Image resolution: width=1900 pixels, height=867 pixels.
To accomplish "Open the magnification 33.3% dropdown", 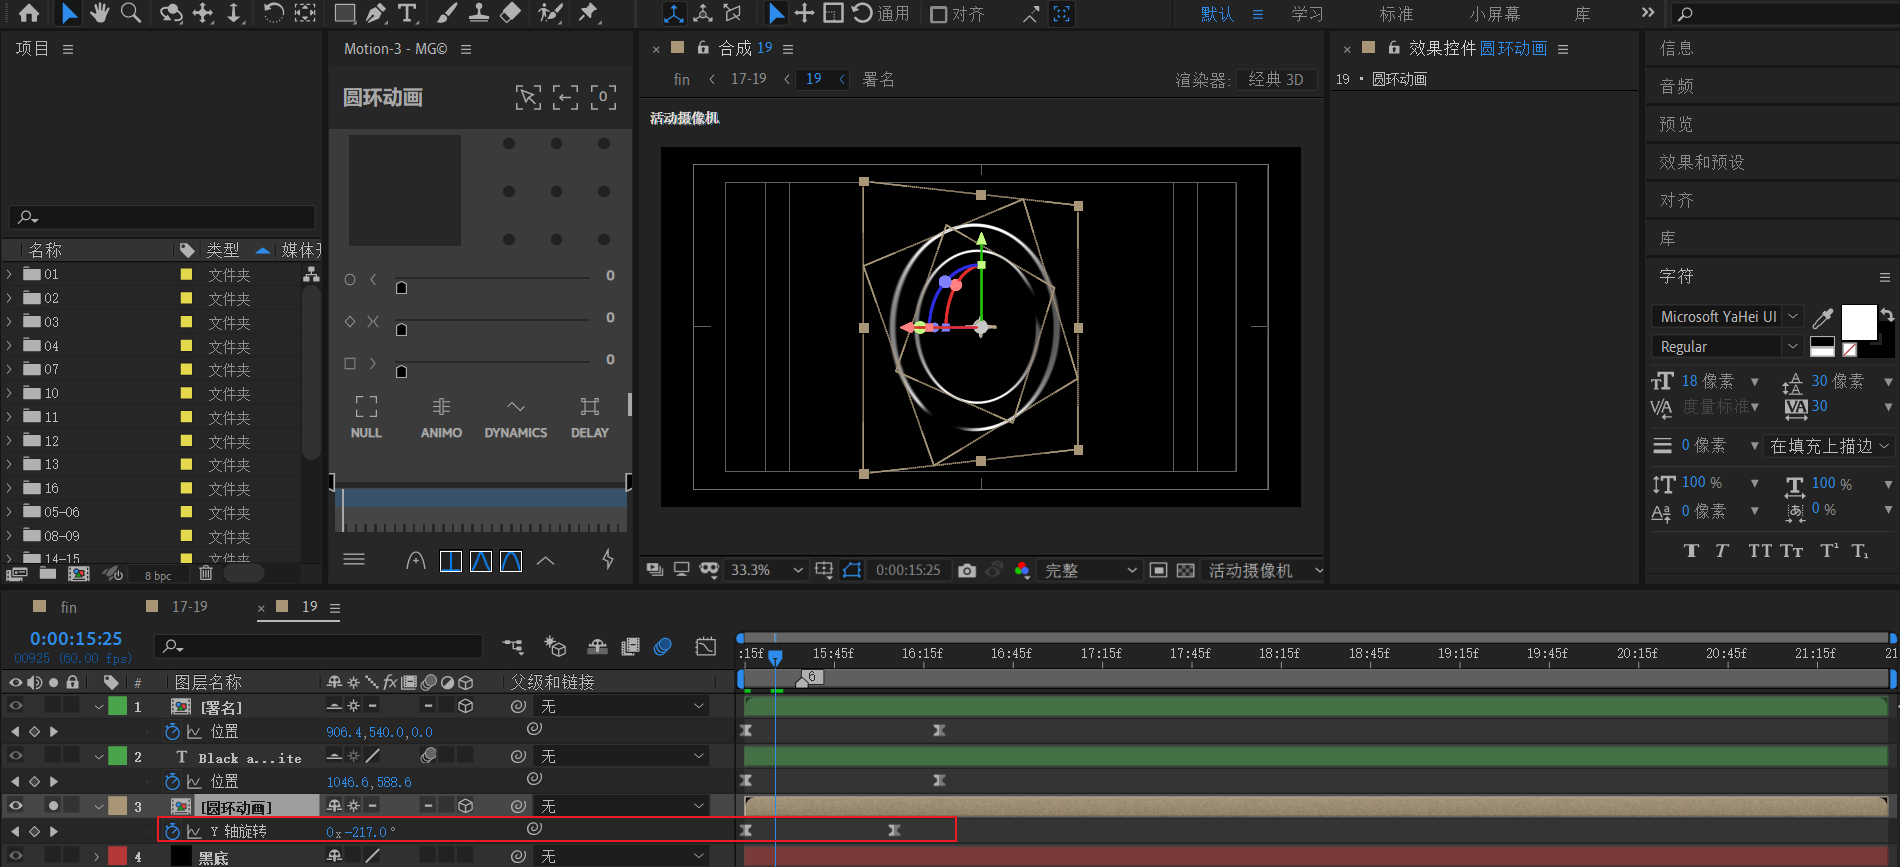I will 766,570.
